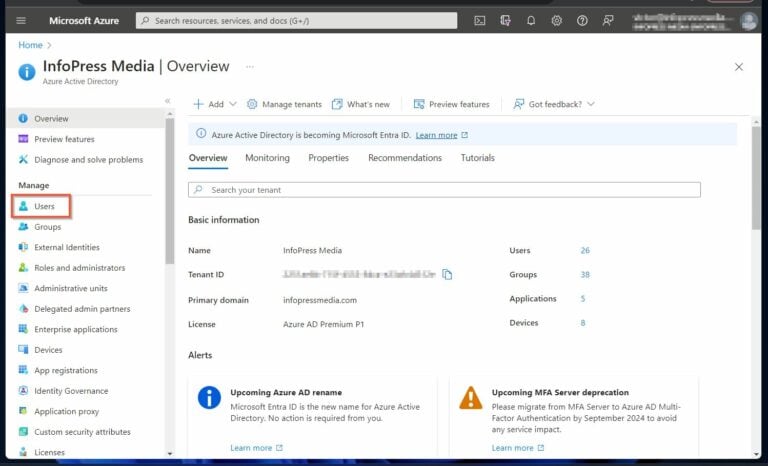768x466 pixels.
Task: Click the top bar feedback icon
Action: click(608, 21)
